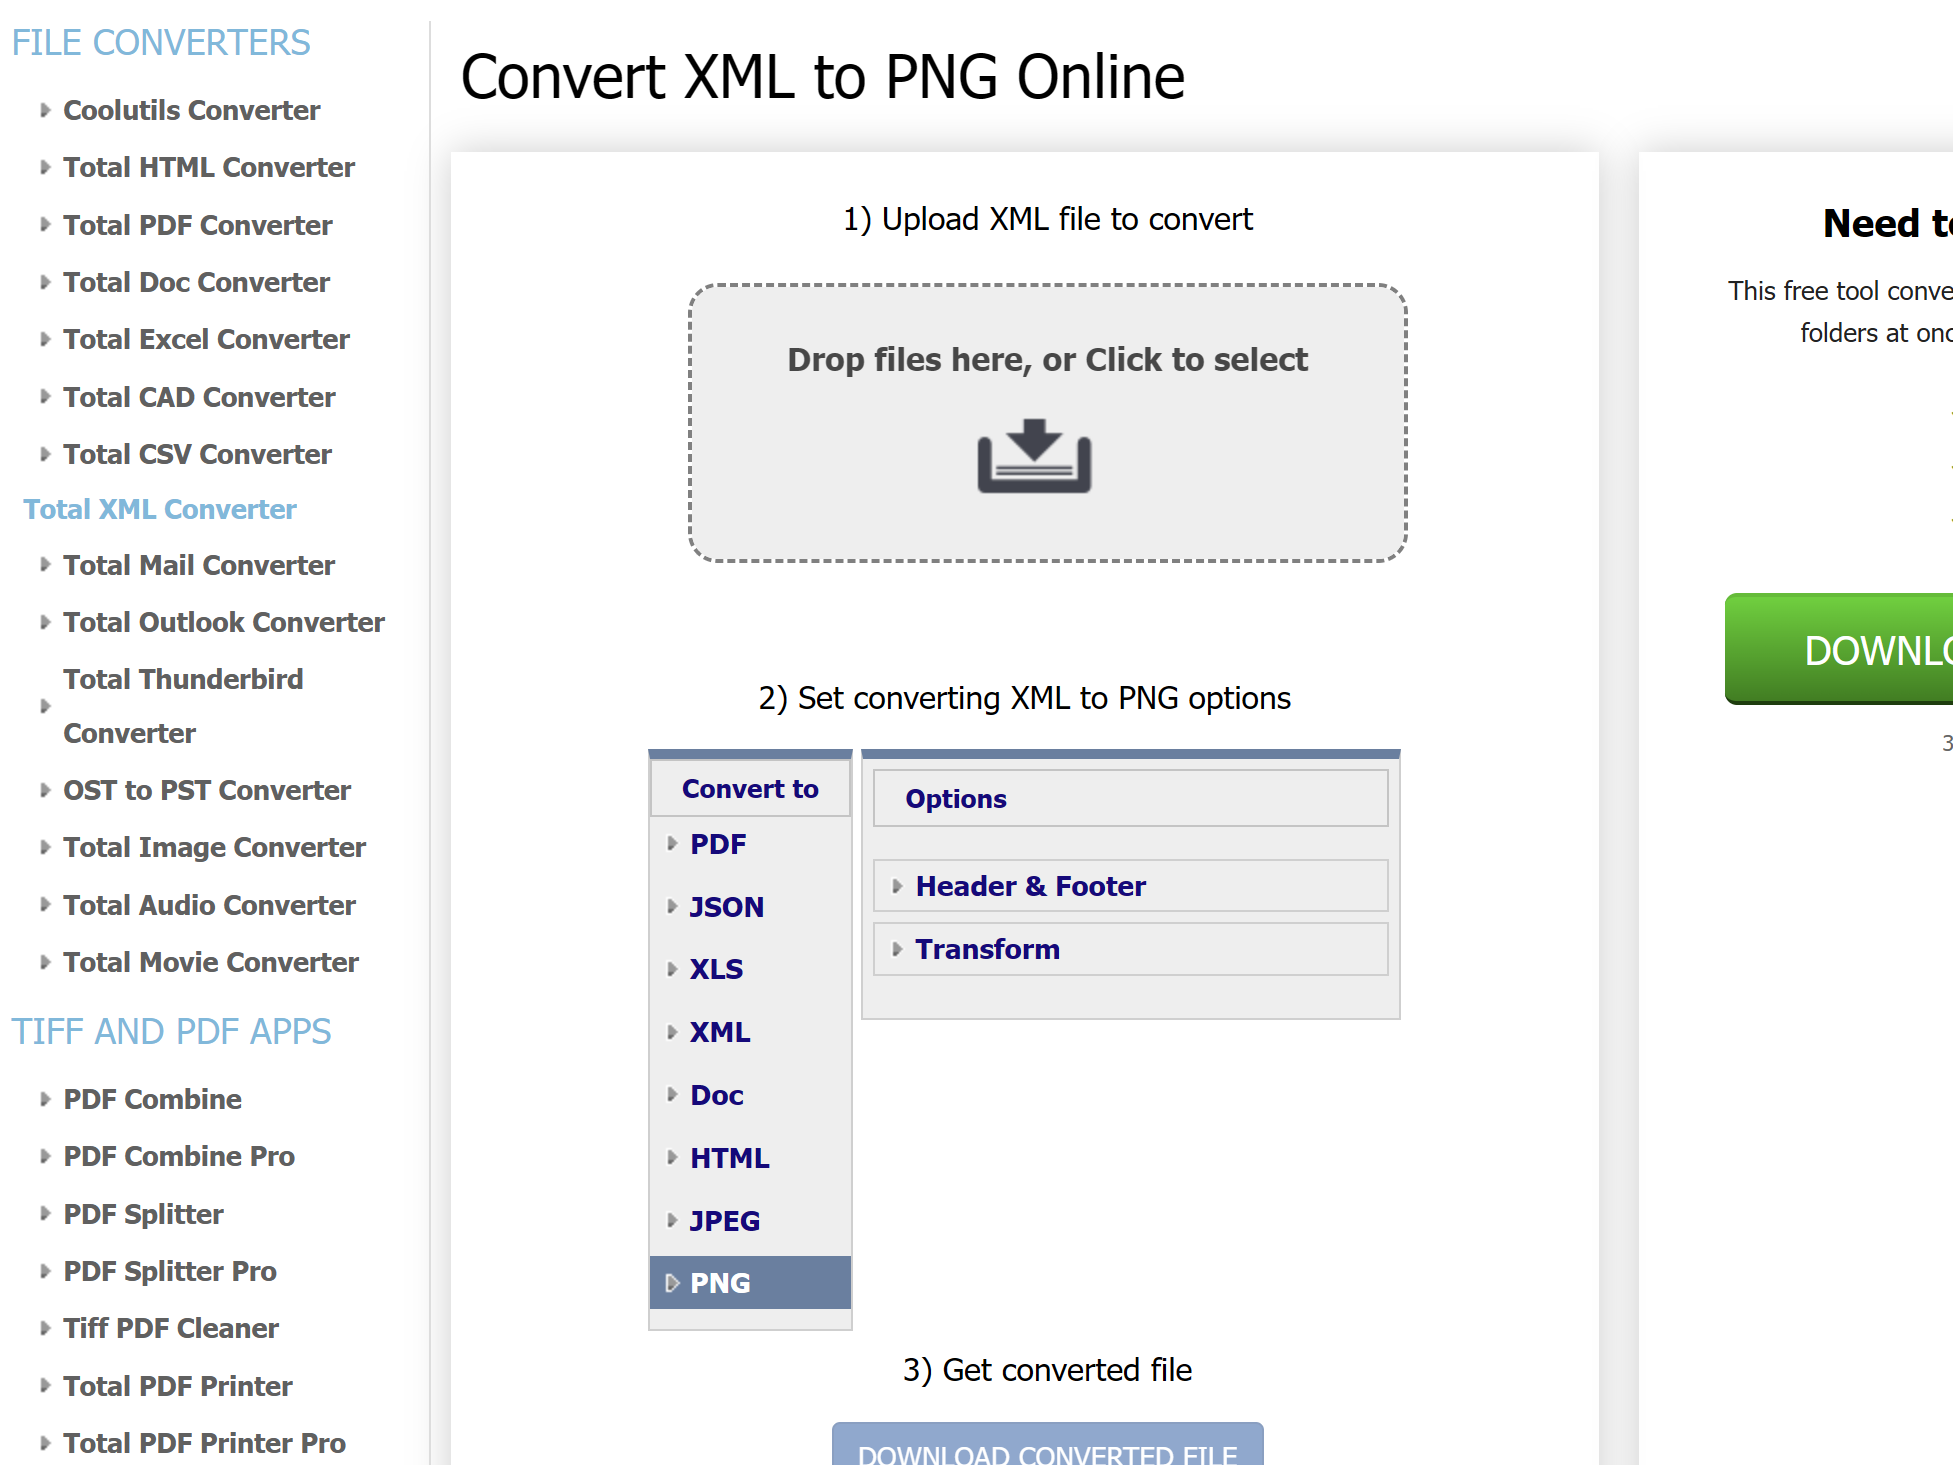Click the arrow bullet beside Total Excel Converter
The width and height of the screenshot is (1953, 1465).
tap(45, 339)
